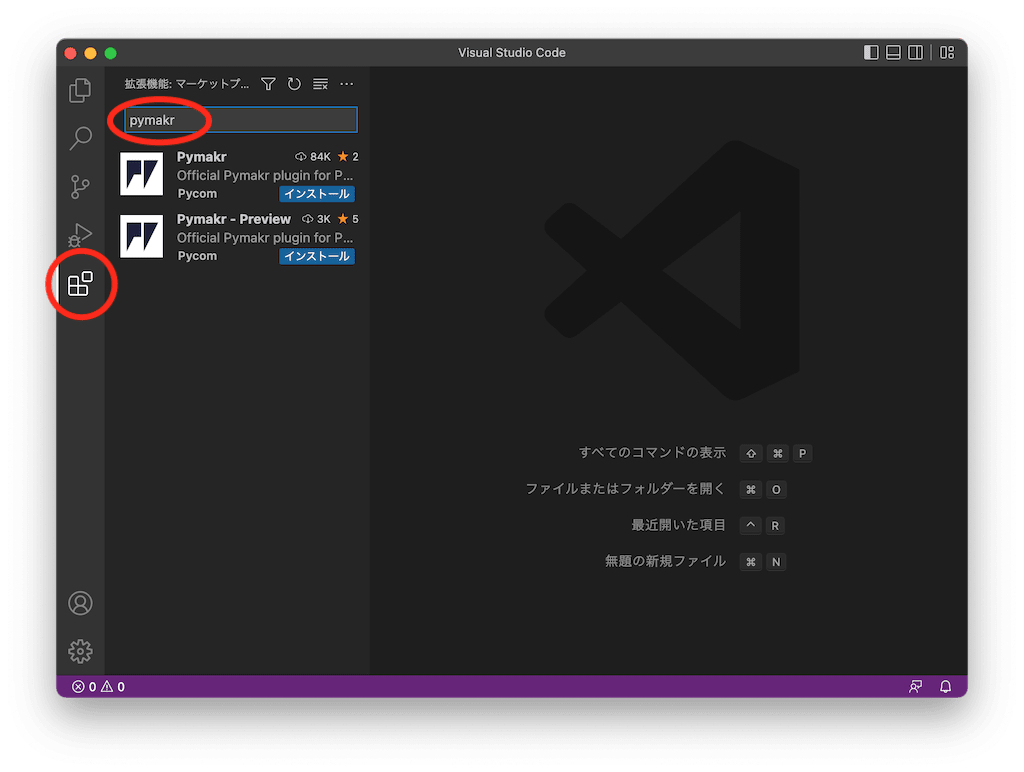1024x772 pixels.
Task: Toggle the secondary side bar layout icon
Action: click(x=916, y=52)
